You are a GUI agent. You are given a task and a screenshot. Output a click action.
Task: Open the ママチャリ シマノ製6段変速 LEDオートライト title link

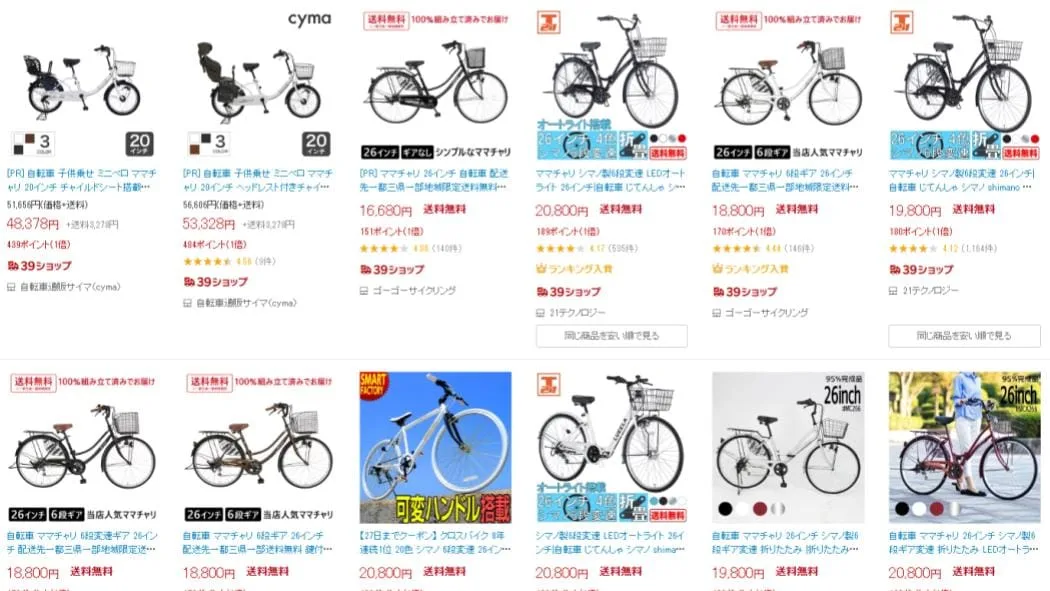[611, 180]
